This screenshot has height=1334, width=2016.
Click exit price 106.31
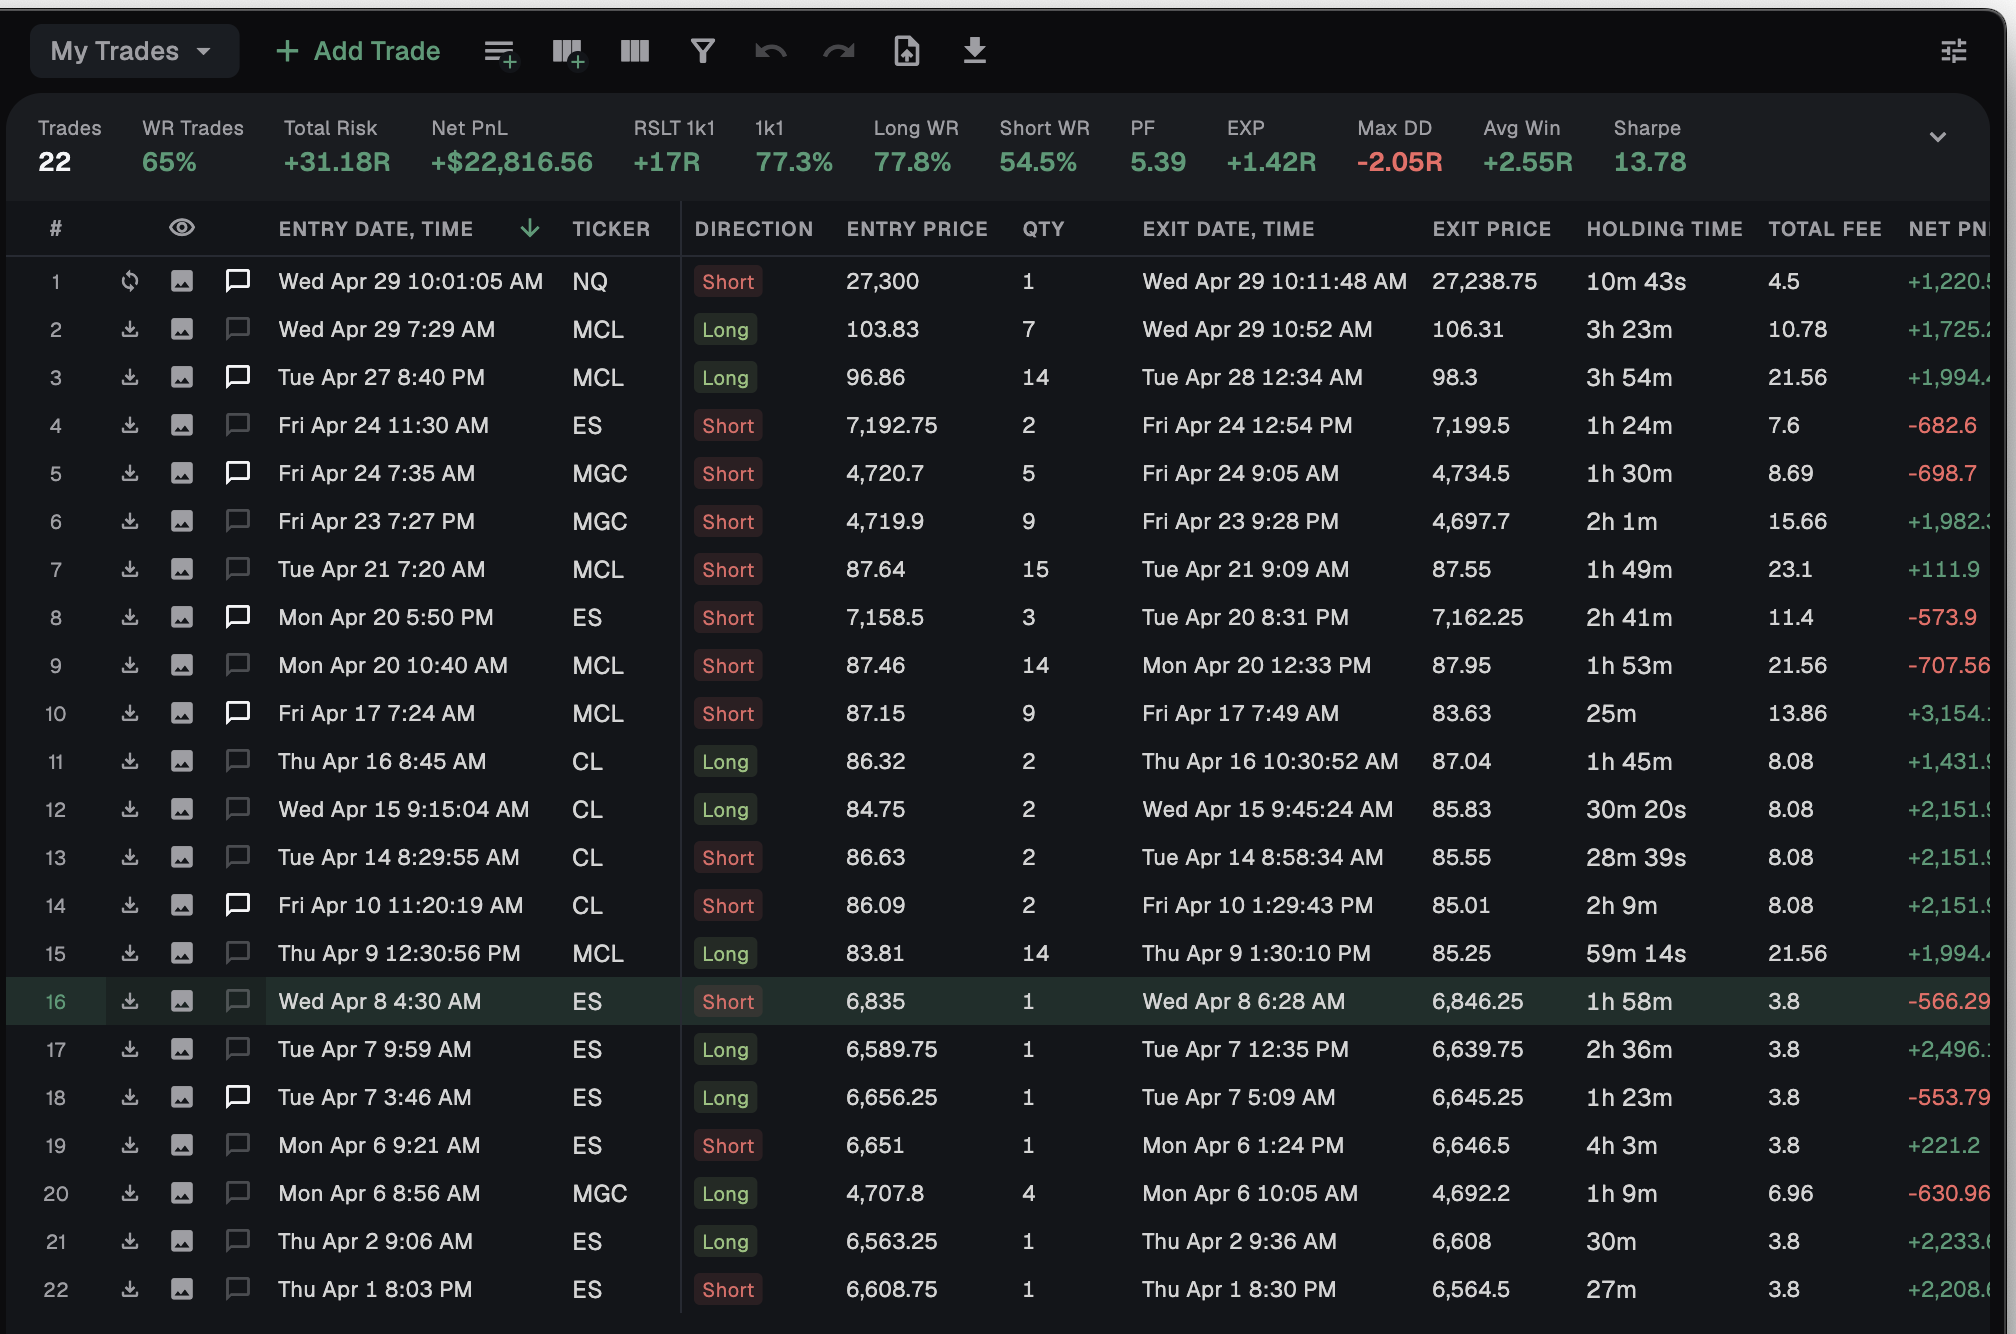pos(1467,329)
